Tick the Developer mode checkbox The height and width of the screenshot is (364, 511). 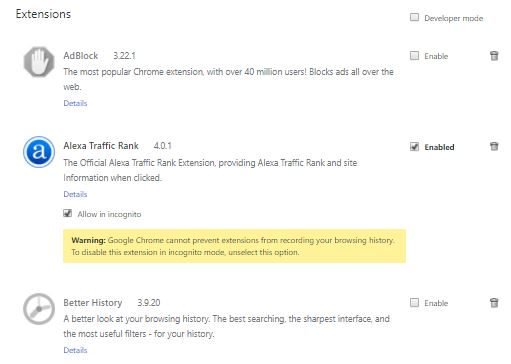414,17
